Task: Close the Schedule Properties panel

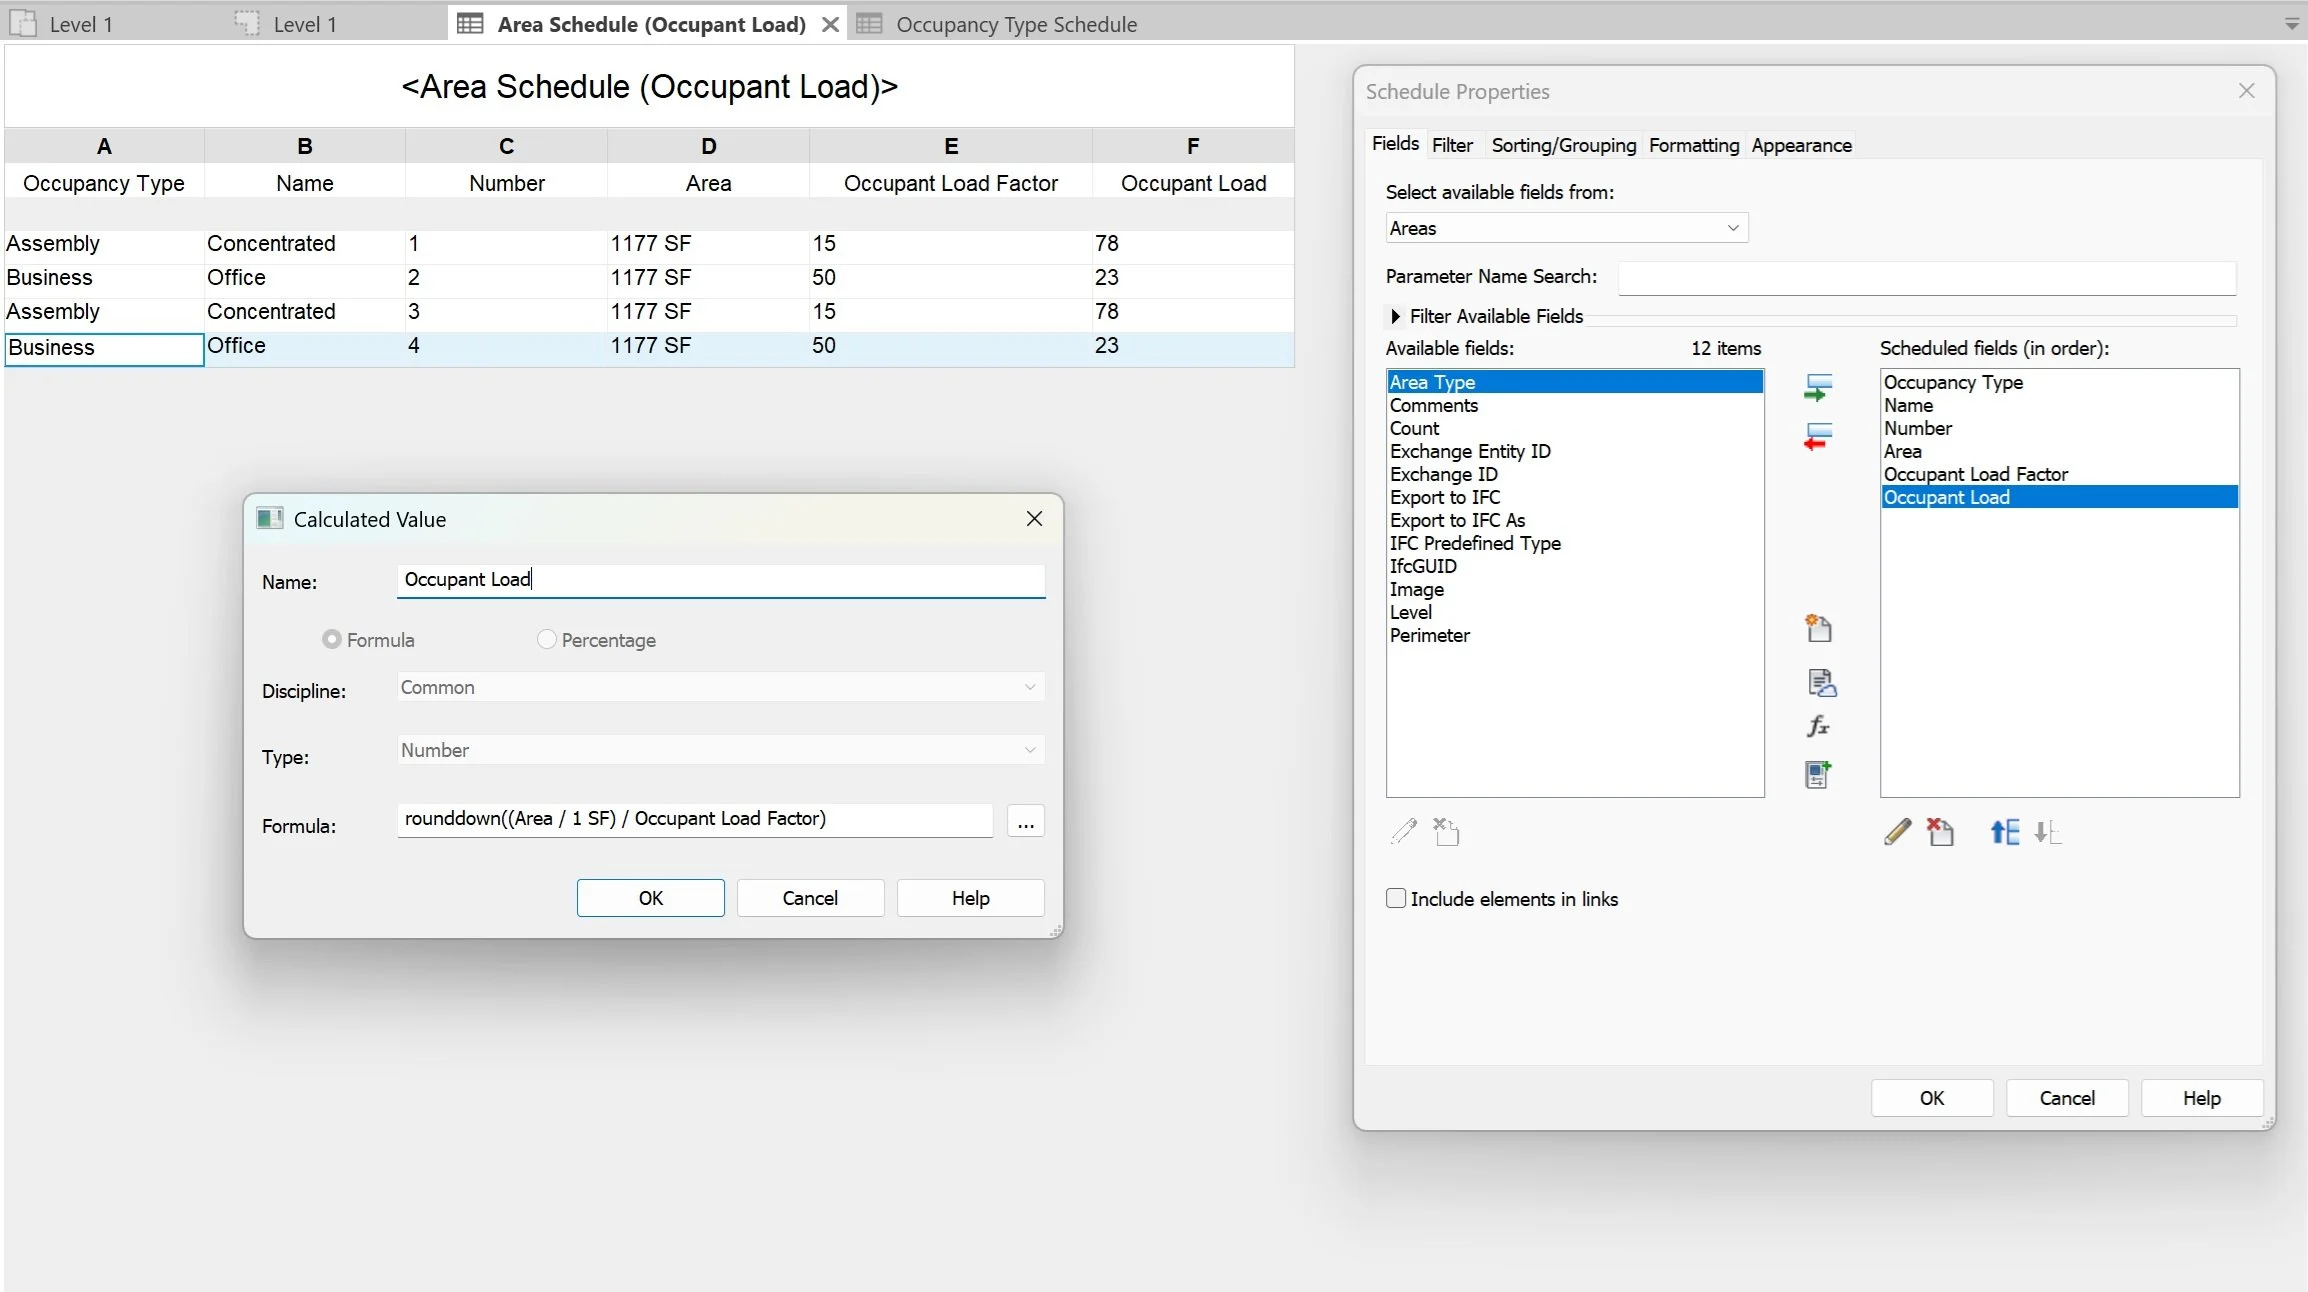Action: [x=2246, y=91]
